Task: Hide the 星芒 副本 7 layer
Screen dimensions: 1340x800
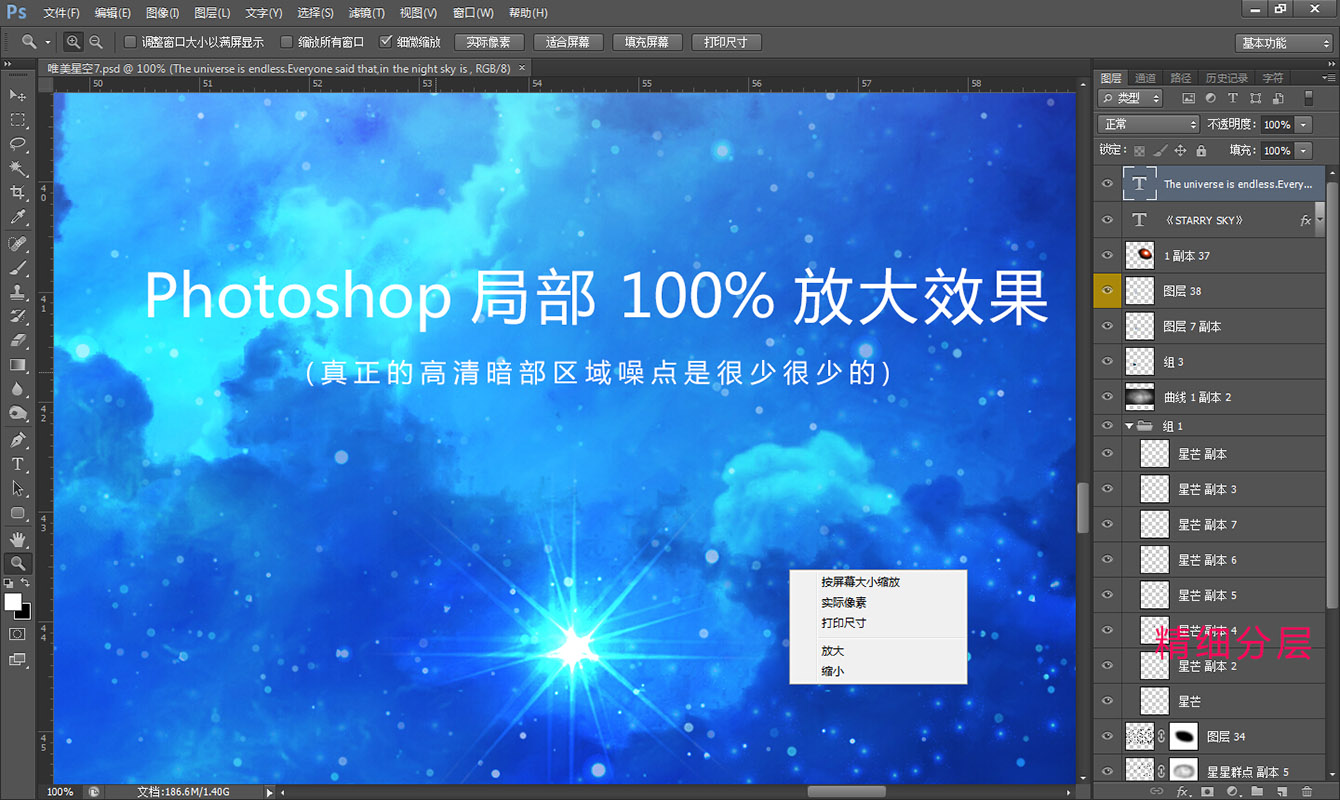Action: (1107, 524)
